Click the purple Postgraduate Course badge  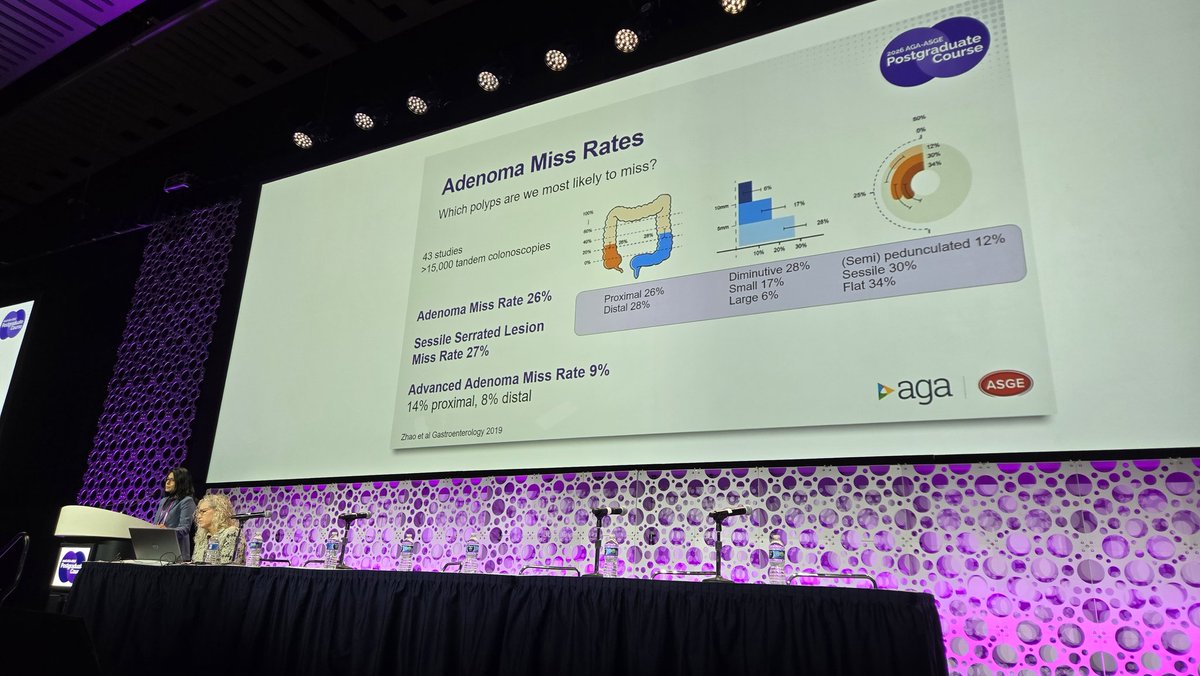point(934,51)
